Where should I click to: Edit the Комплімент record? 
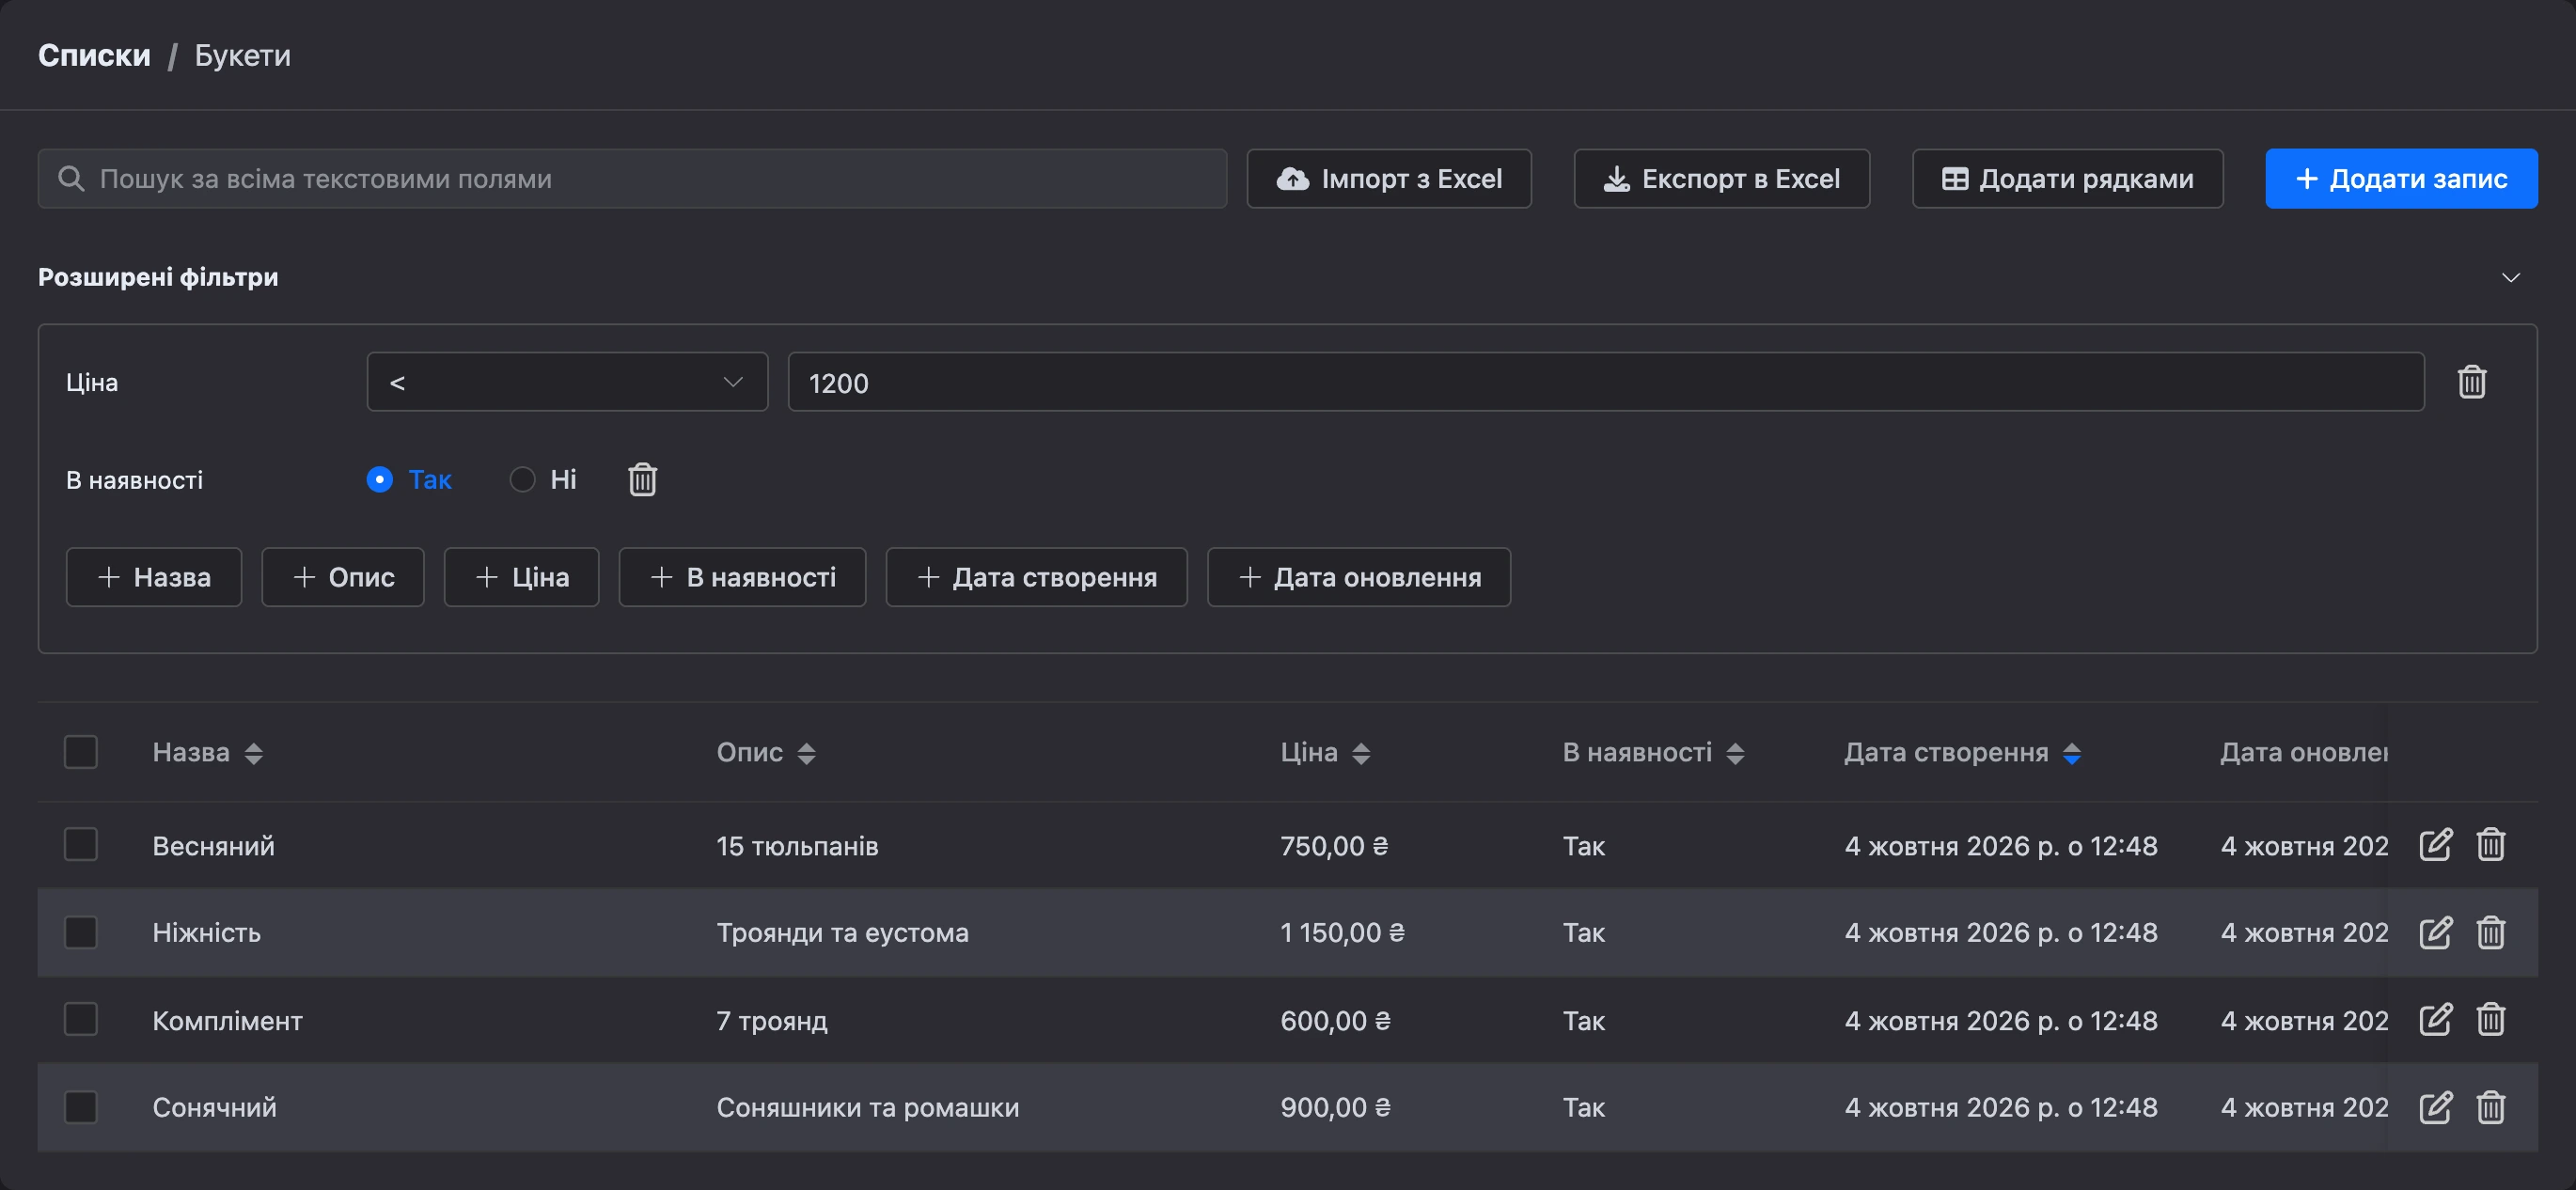(x=2435, y=1019)
